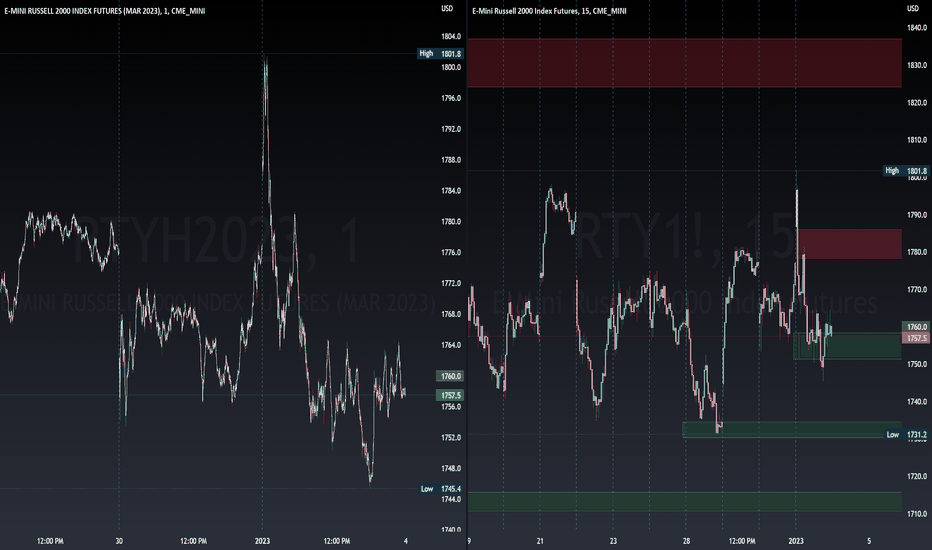
Task: Click the 1720.0 price axis label
Action: [x=917, y=476]
